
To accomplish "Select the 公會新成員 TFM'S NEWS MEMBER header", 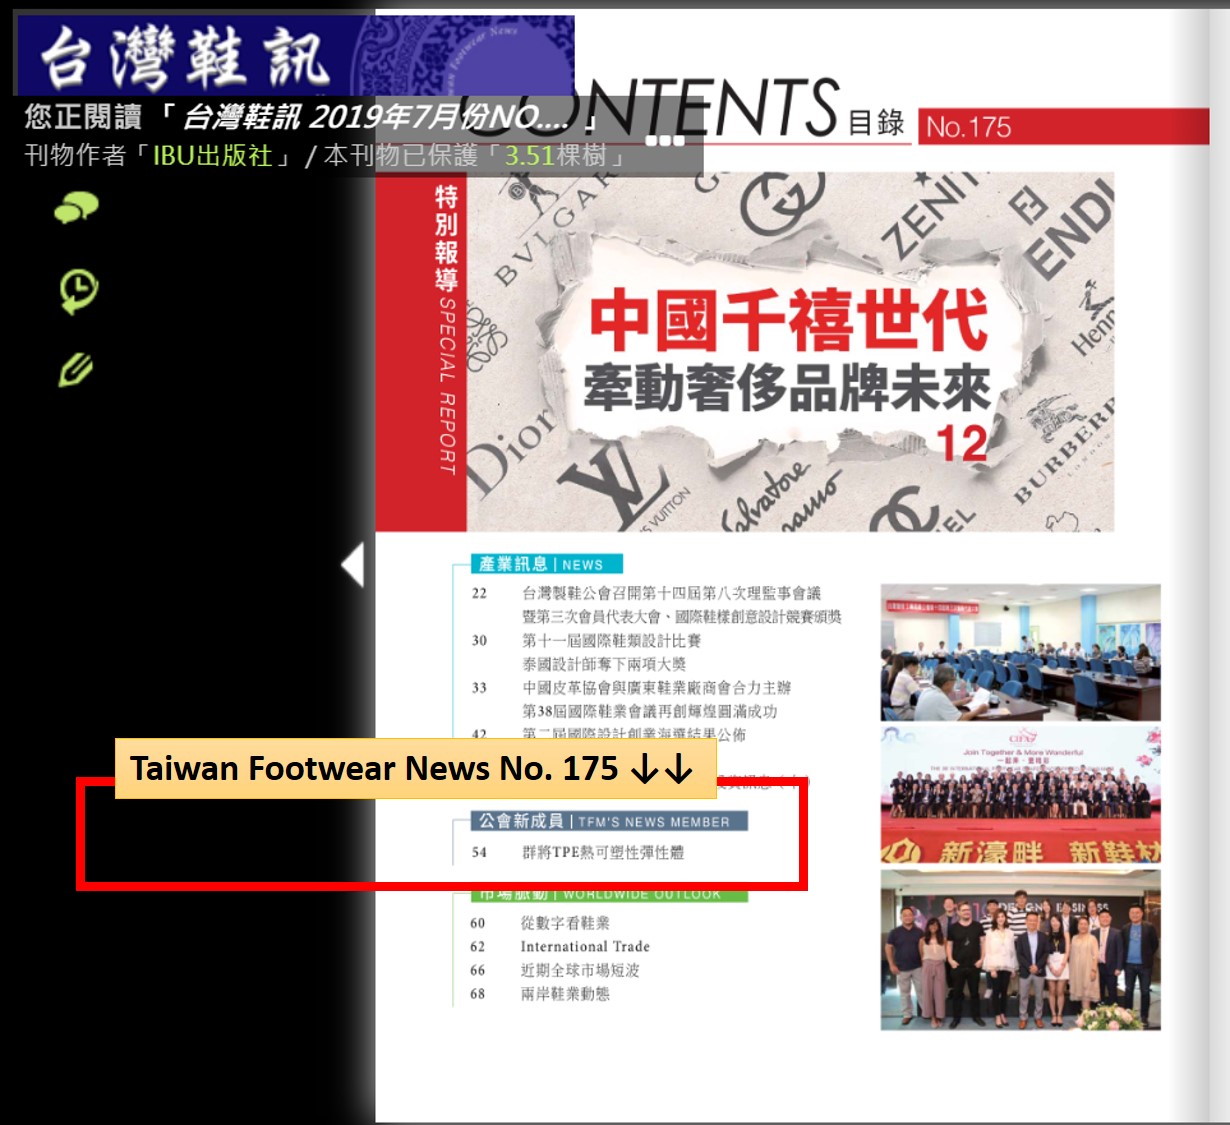I will (x=609, y=821).
